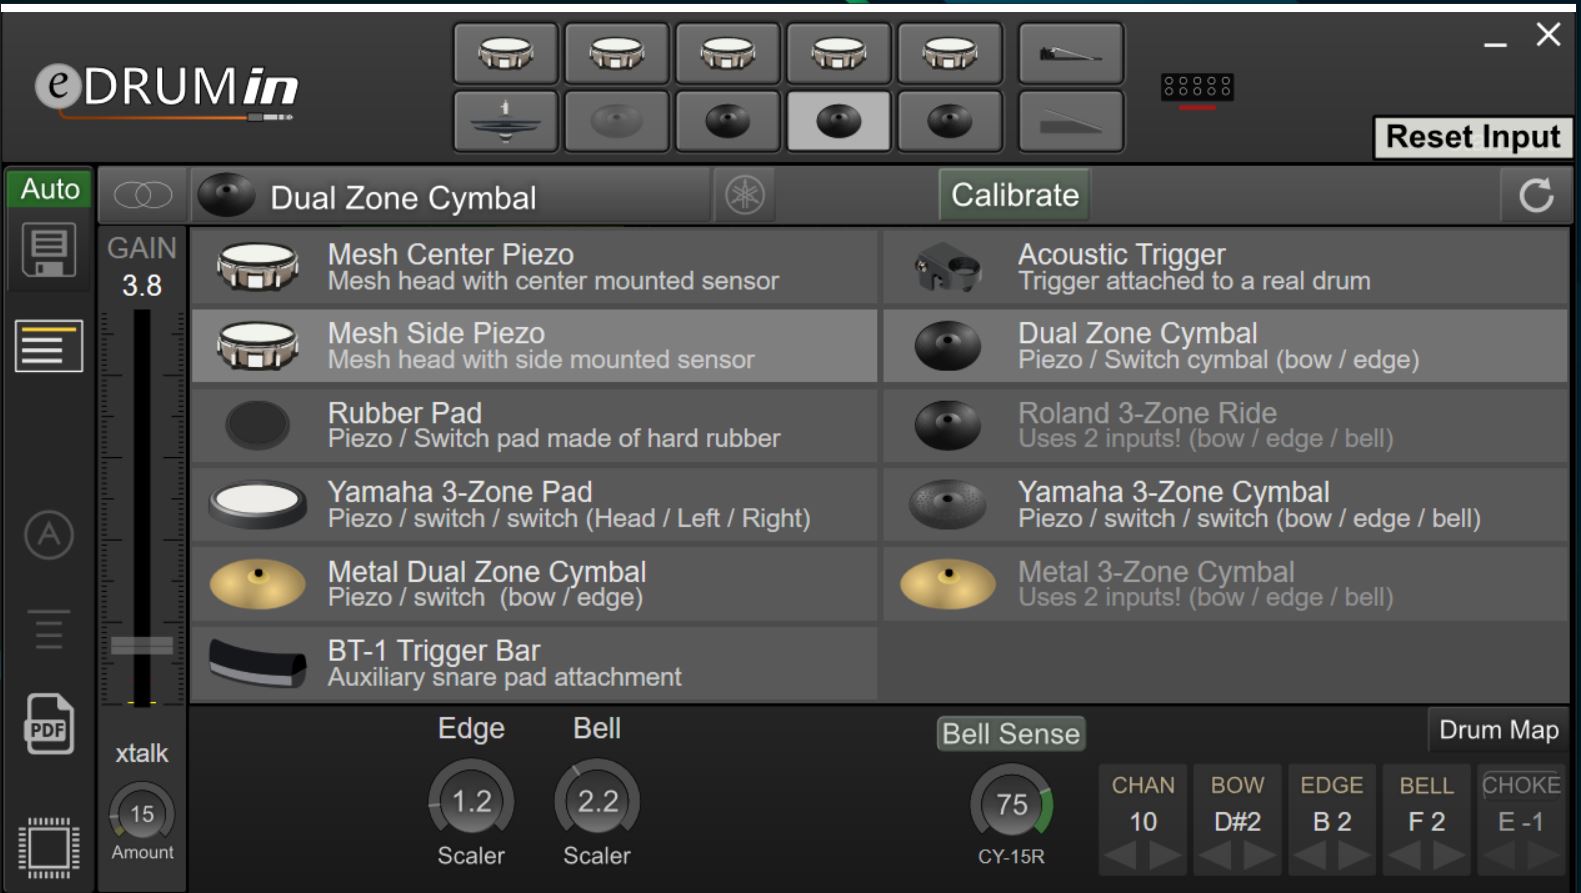Click the BT-1 Trigger Bar image

(x=257, y=663)
